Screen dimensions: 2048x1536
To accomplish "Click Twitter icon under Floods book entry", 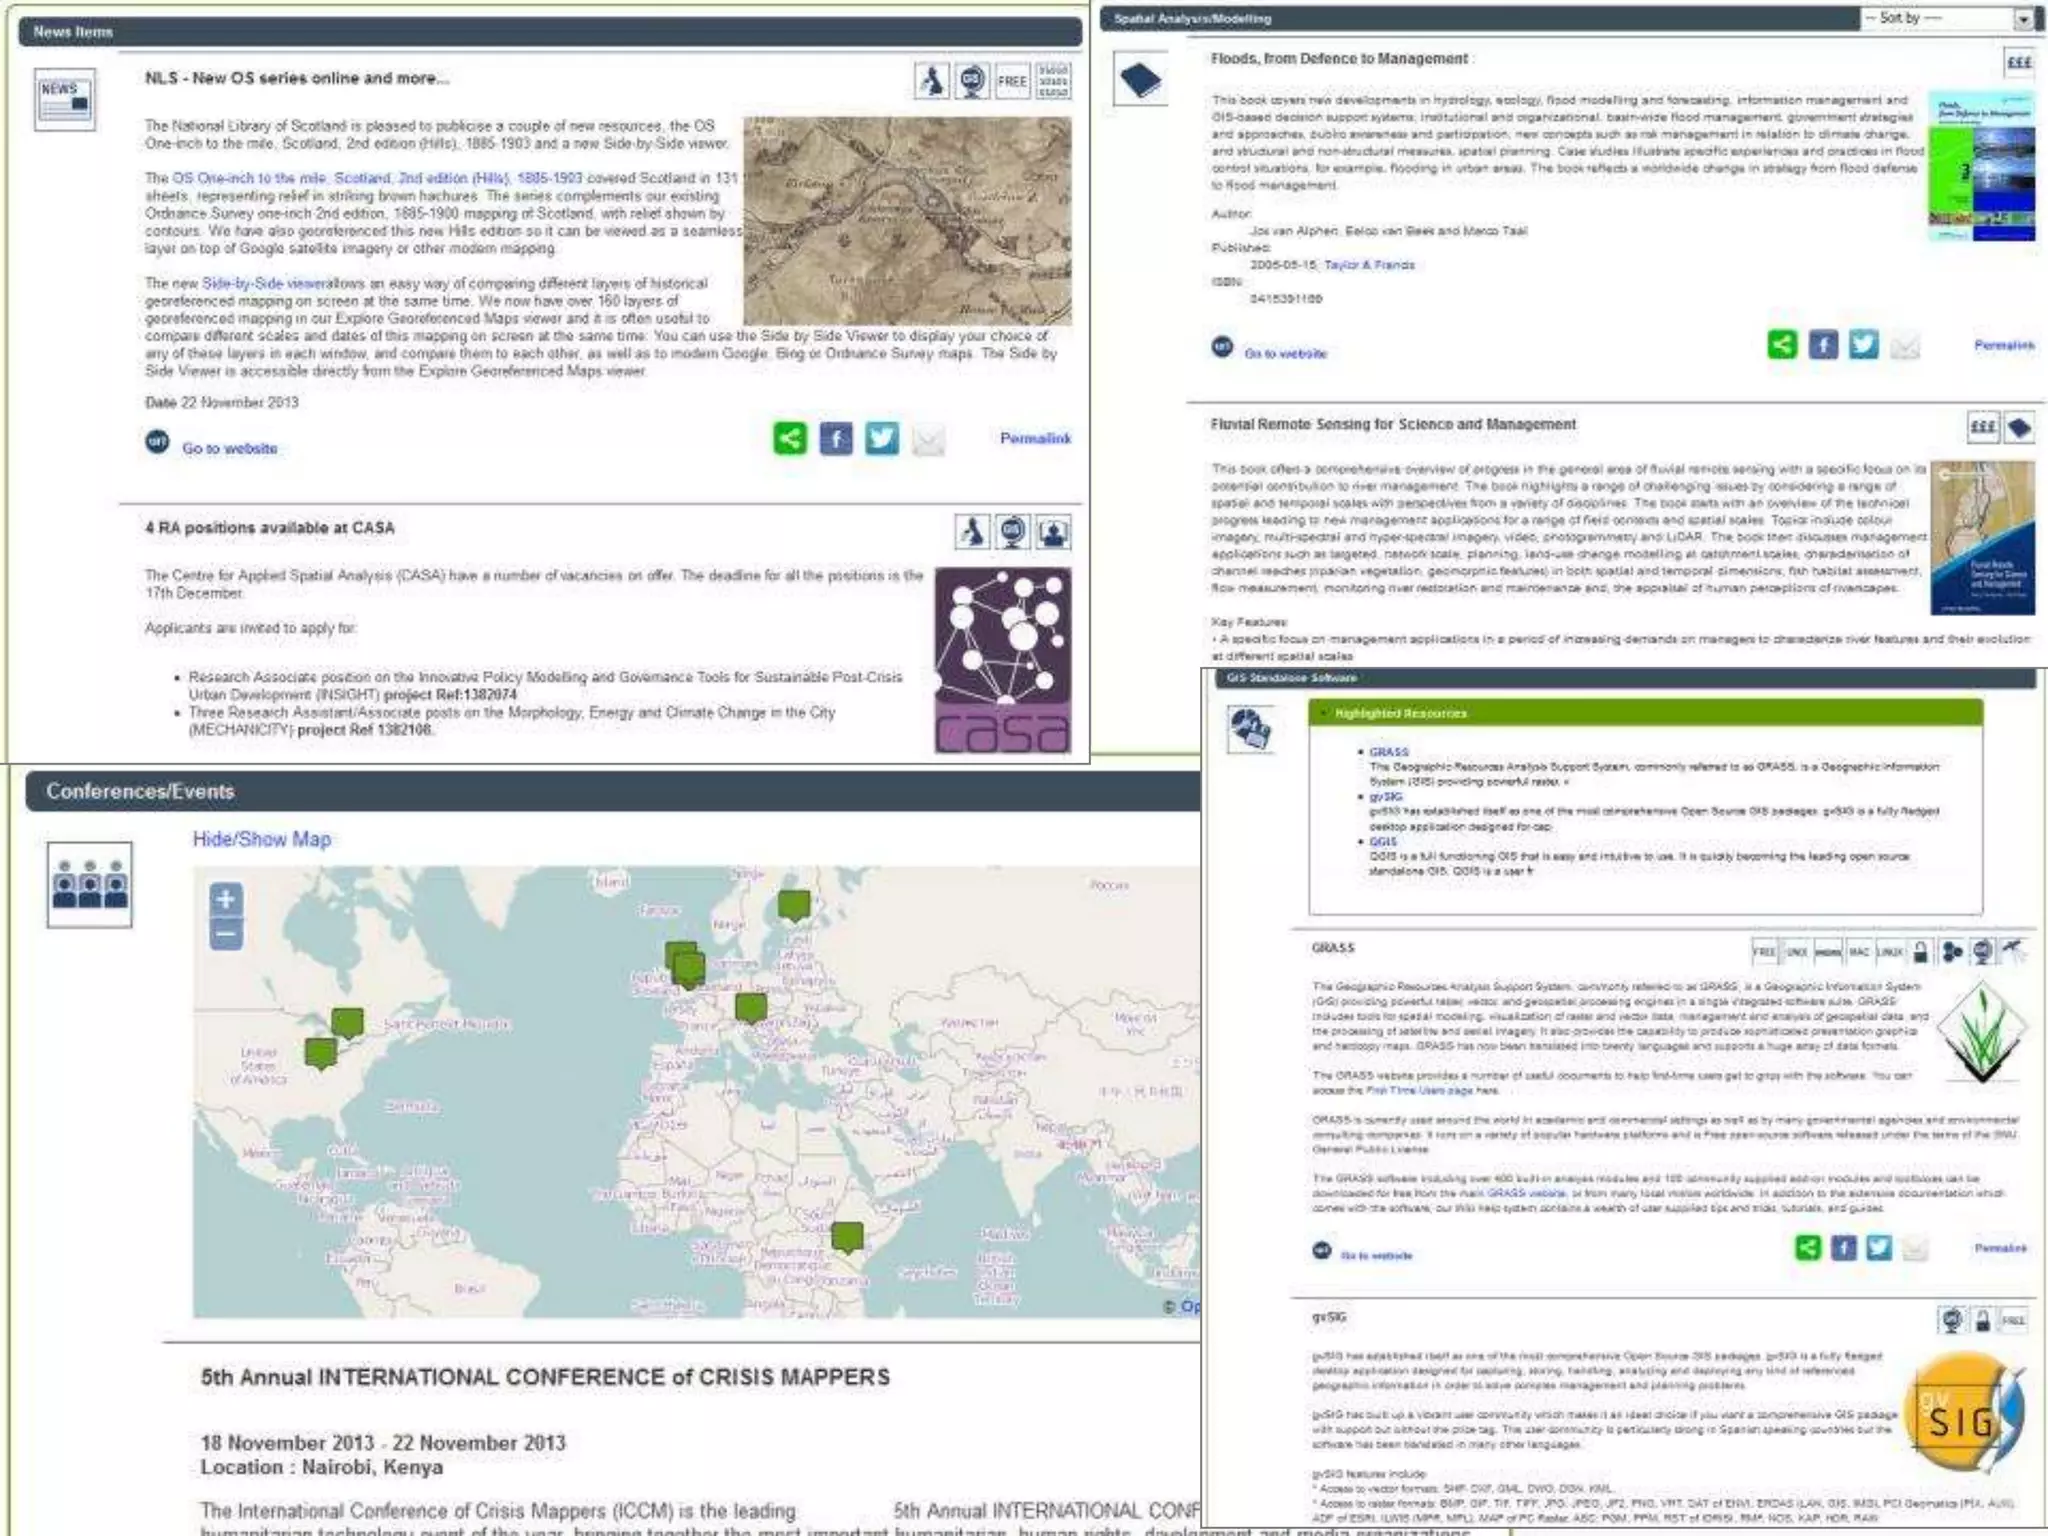I will [x=1864, y=345].
